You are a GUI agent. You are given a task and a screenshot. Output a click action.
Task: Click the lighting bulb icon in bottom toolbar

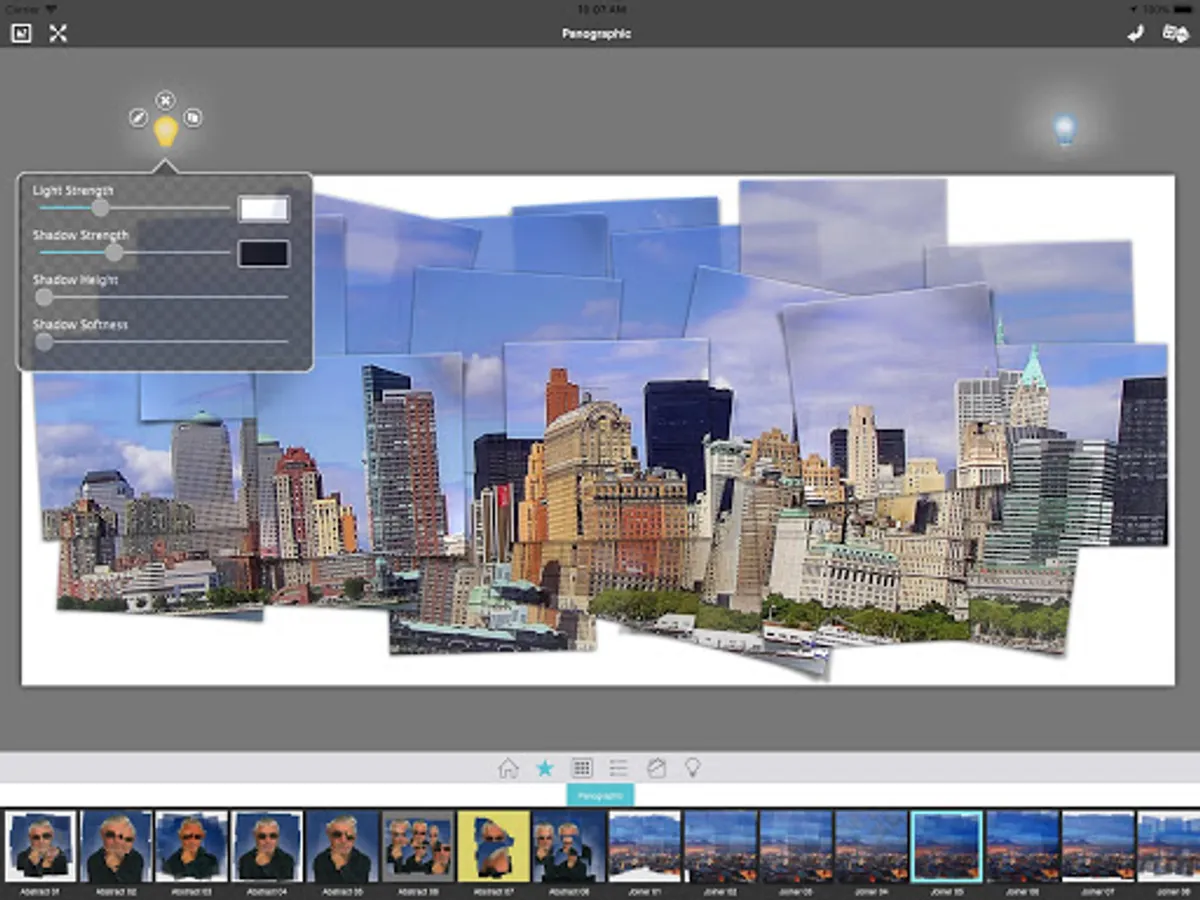click(692, 768)
